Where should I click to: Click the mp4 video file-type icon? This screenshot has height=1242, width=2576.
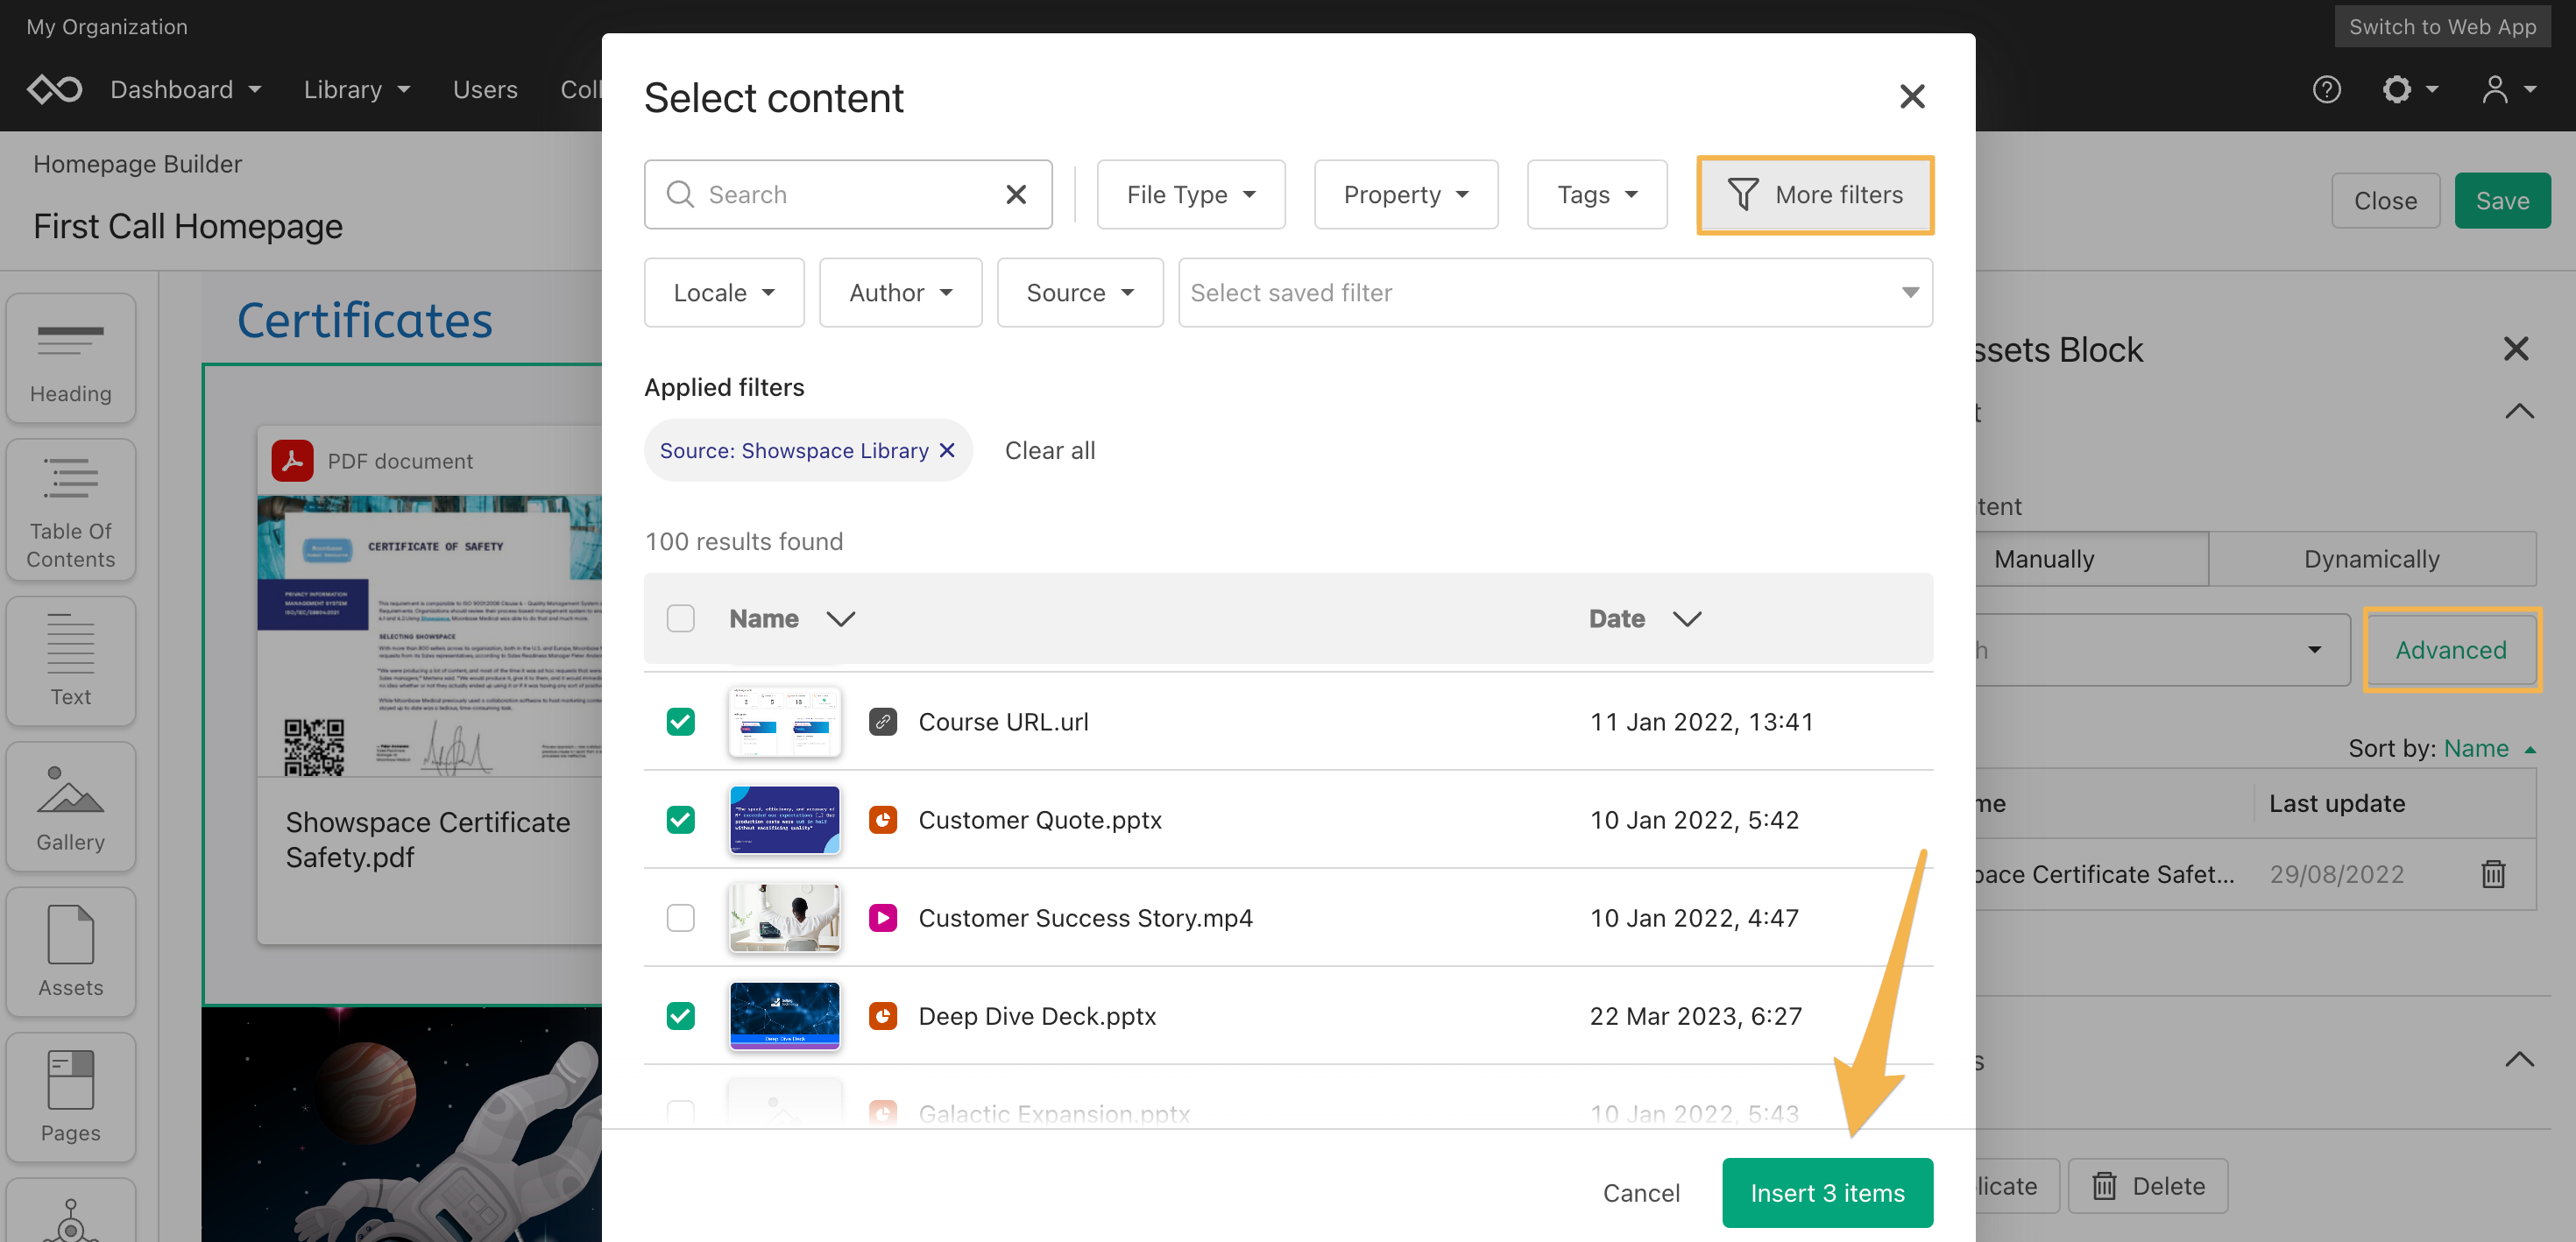(x=882, y=917)
